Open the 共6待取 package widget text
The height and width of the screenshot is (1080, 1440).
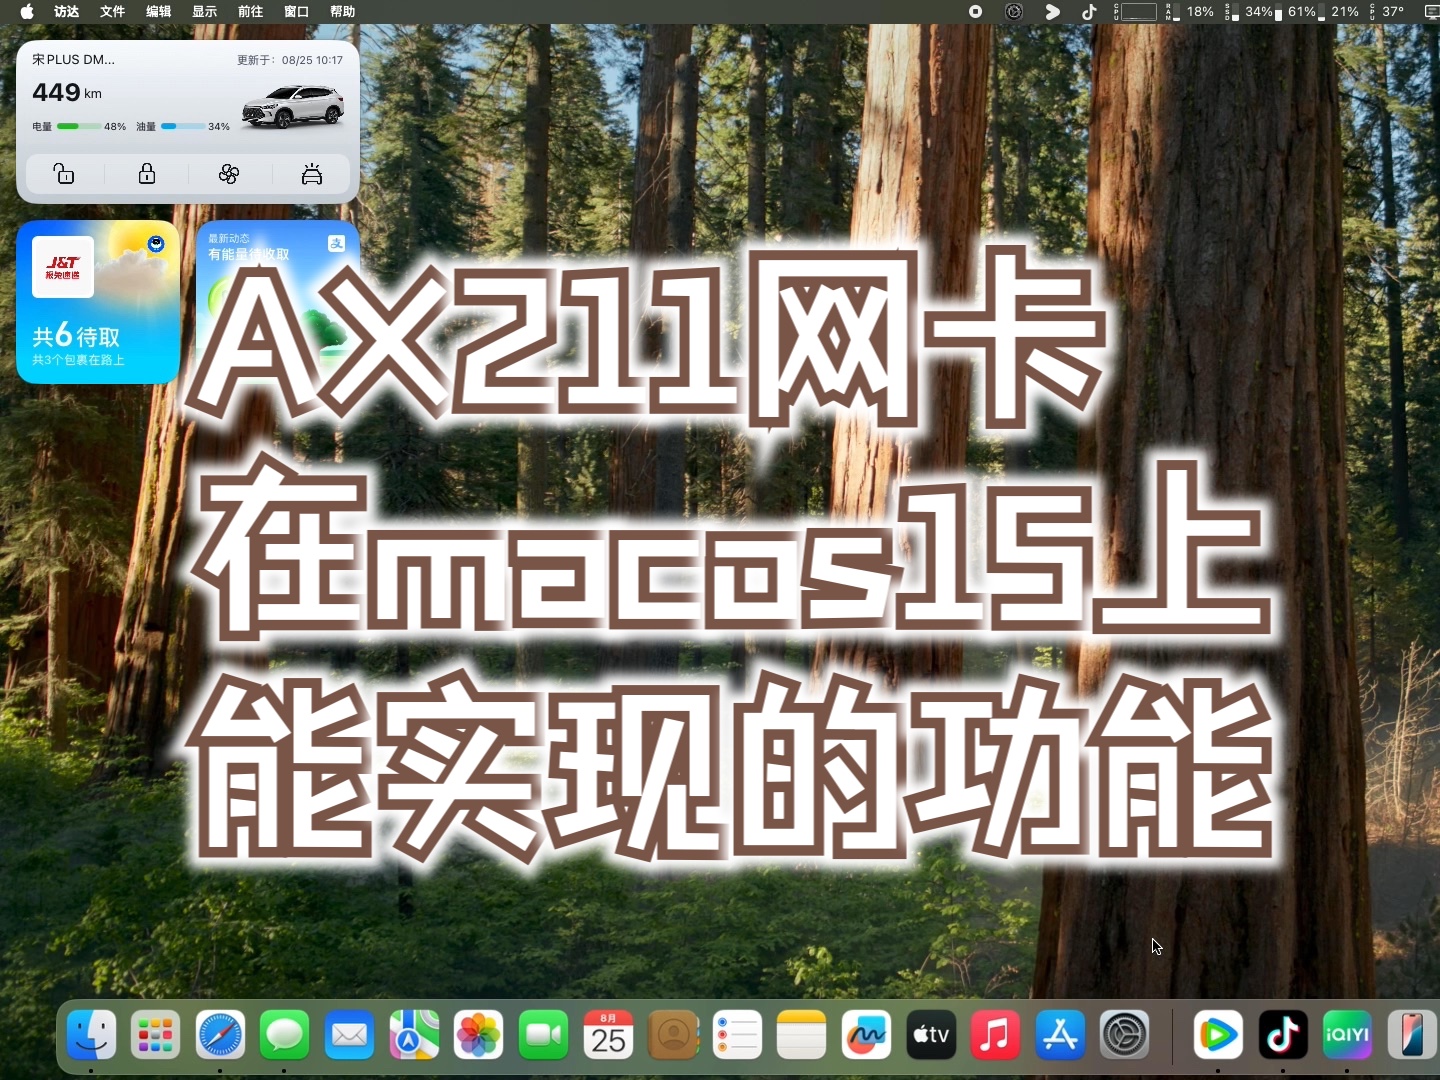pos(76,335)
